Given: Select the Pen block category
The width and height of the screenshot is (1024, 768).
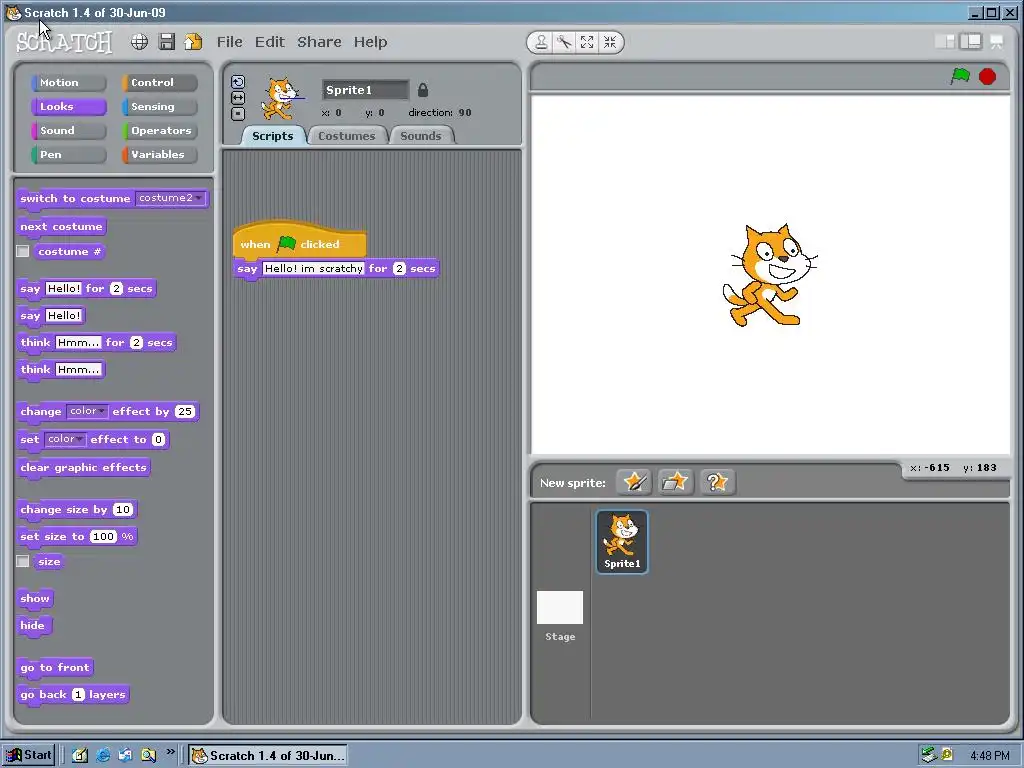Looking at the screenshot, I should [x=68, y=155].
